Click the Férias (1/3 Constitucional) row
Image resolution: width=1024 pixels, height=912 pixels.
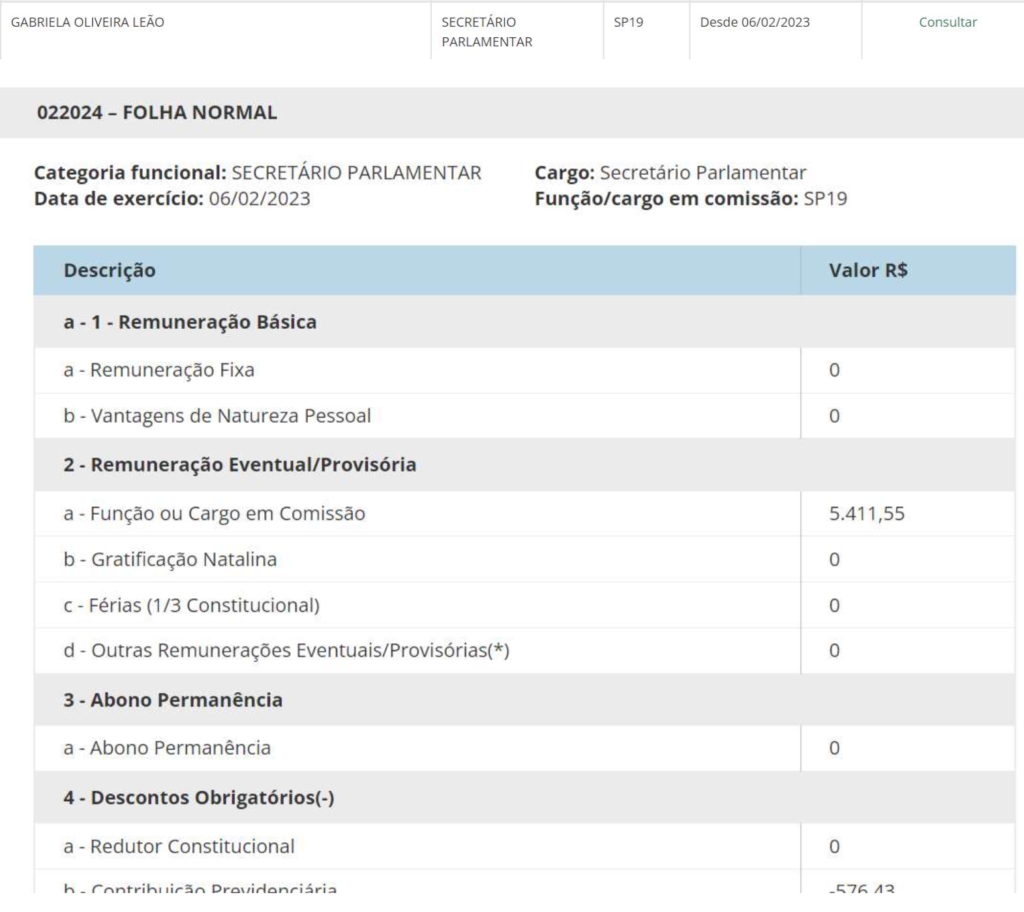(191, 606)
